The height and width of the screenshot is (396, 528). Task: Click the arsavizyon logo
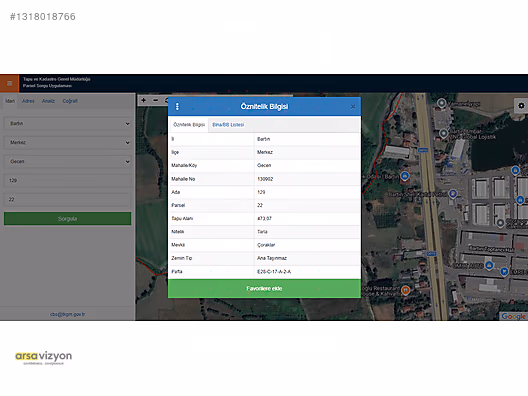coord(43,358)
